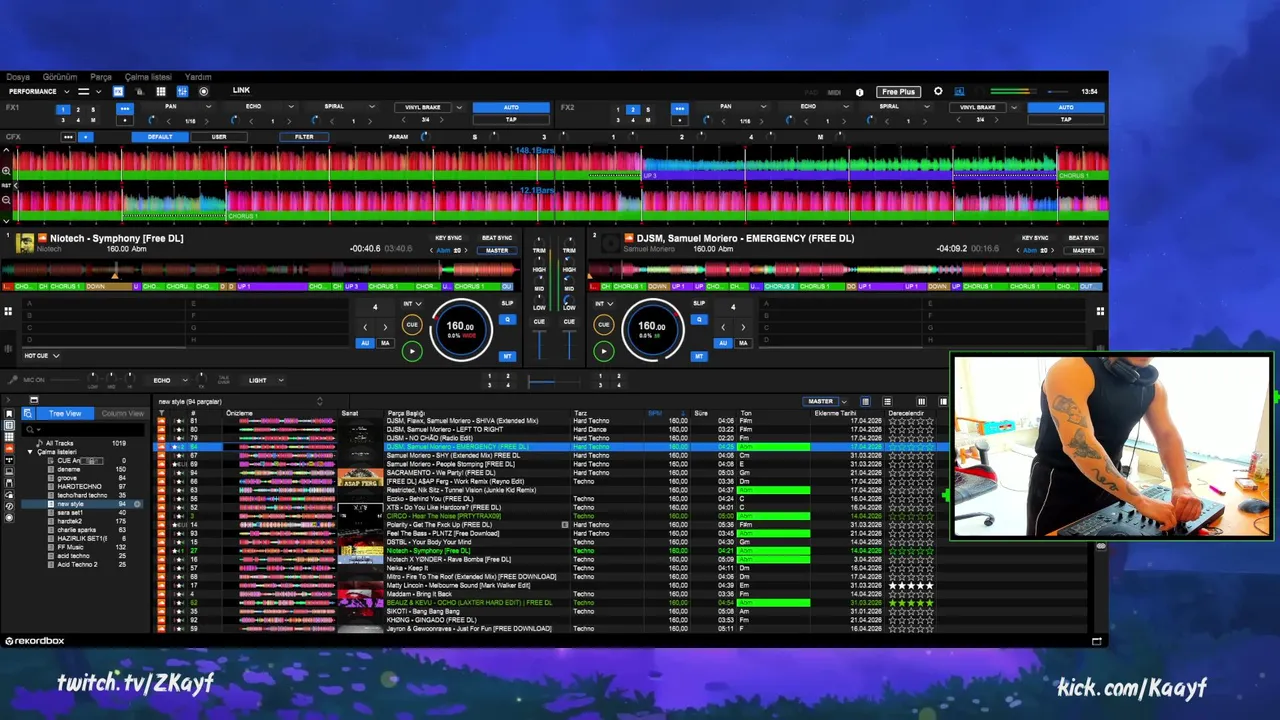Viewport: 1280px width, 720px height.
Task: Sort tracks by BPM column header
Action: coord(655,413)
